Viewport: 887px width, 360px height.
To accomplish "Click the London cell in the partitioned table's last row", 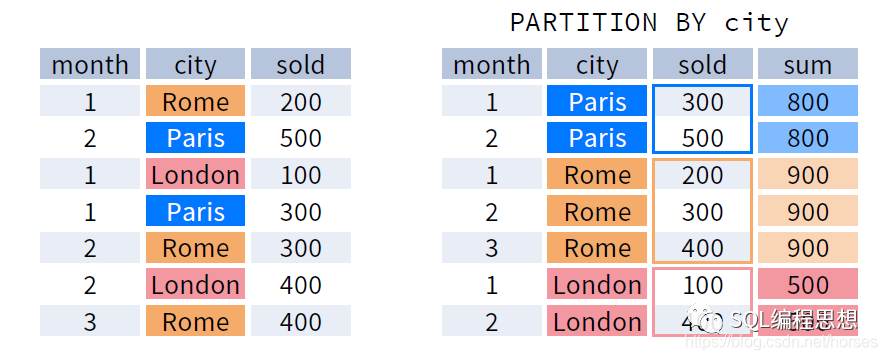I will click(x=597, y=320).
